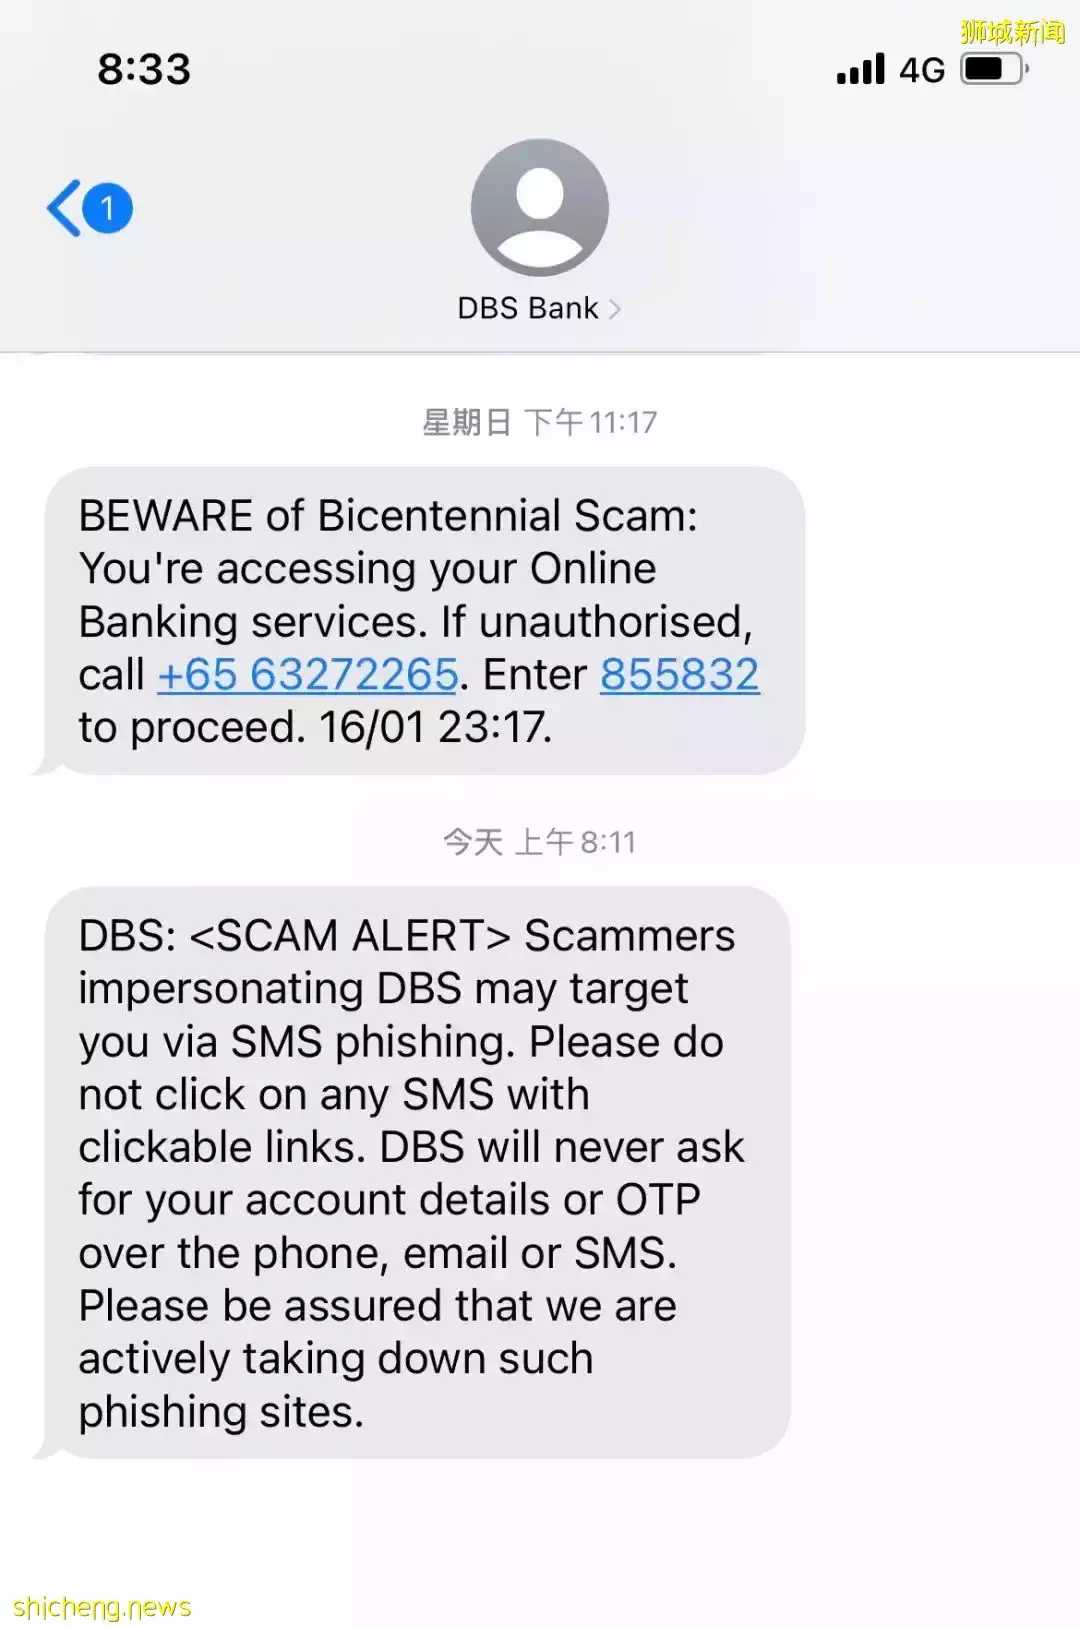This screenshot has height=1627, width=1080.
Task: Tap the empty area below messages
Action: pyautogui.click(x=540, y=1530)
